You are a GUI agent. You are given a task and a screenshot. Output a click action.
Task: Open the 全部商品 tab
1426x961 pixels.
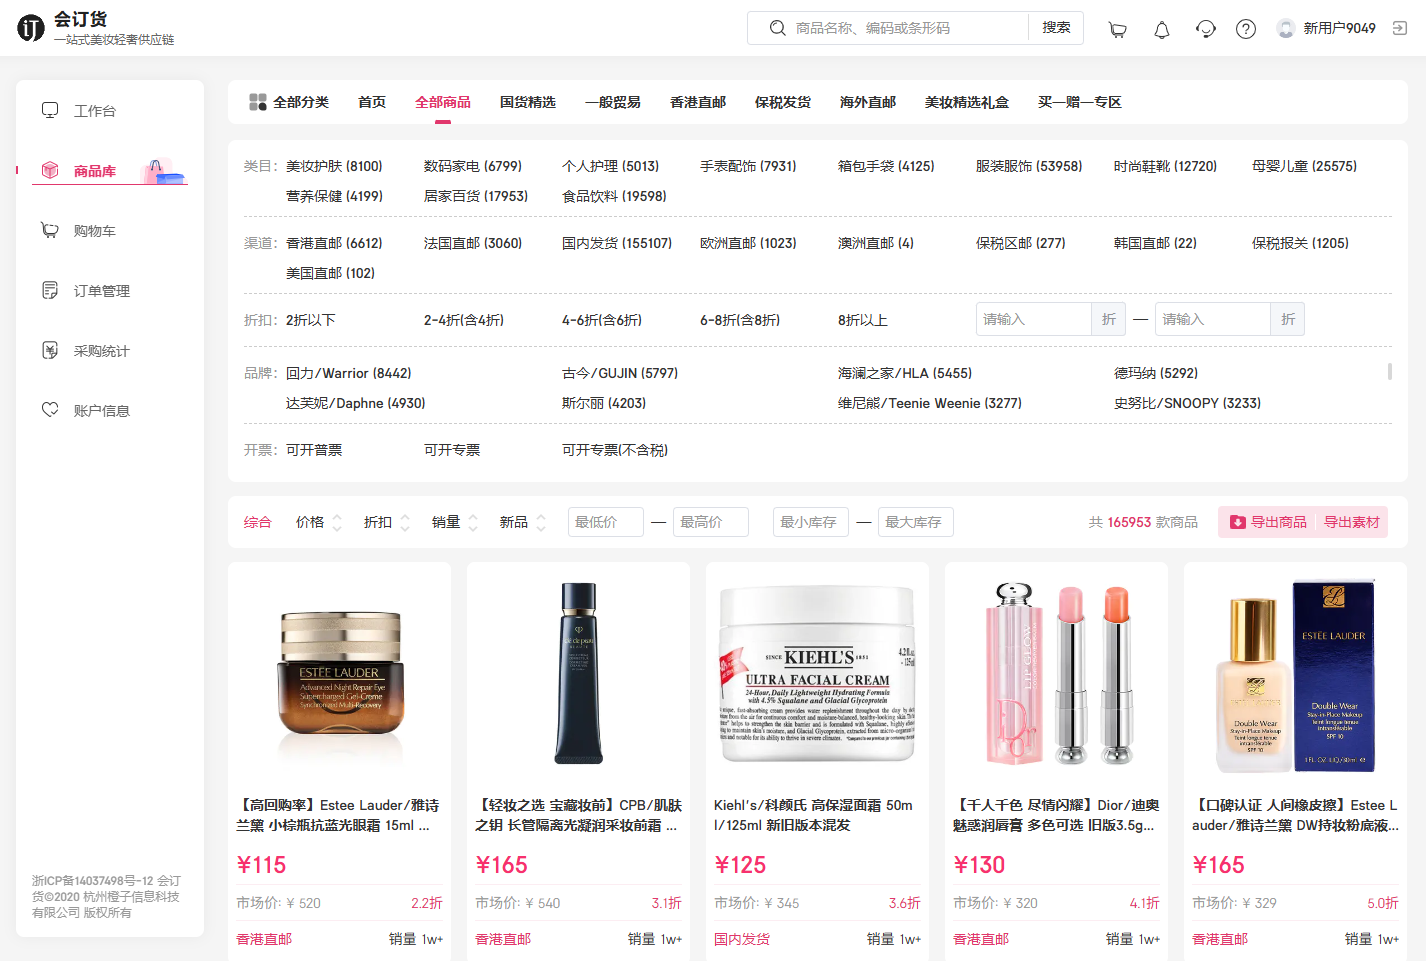443,102
